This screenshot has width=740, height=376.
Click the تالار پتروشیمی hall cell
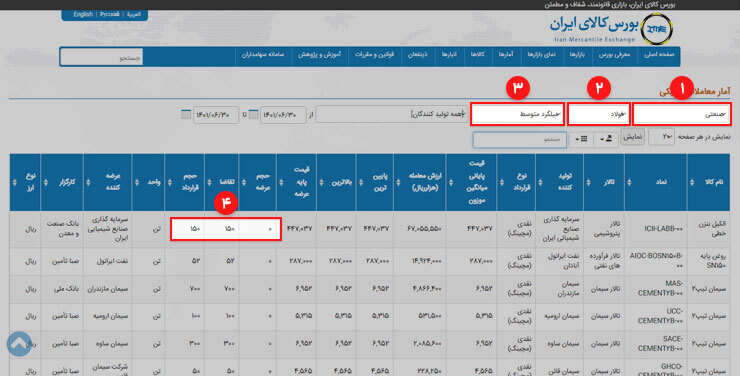pyautogui.click(x=605, y=228)
